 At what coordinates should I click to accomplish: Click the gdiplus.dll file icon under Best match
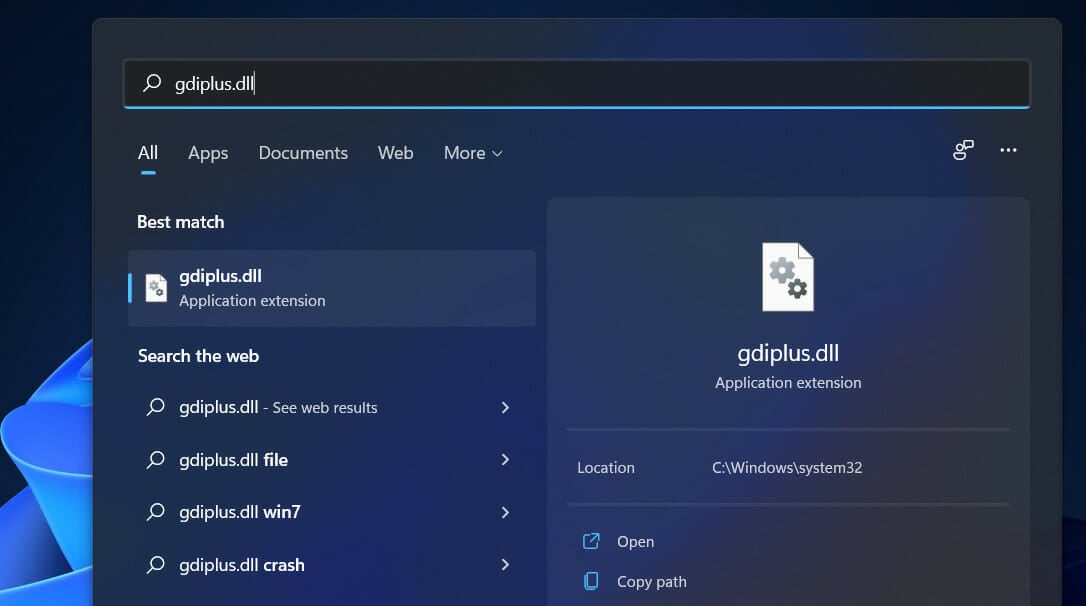pyautogui.click(x=155, y=287)
